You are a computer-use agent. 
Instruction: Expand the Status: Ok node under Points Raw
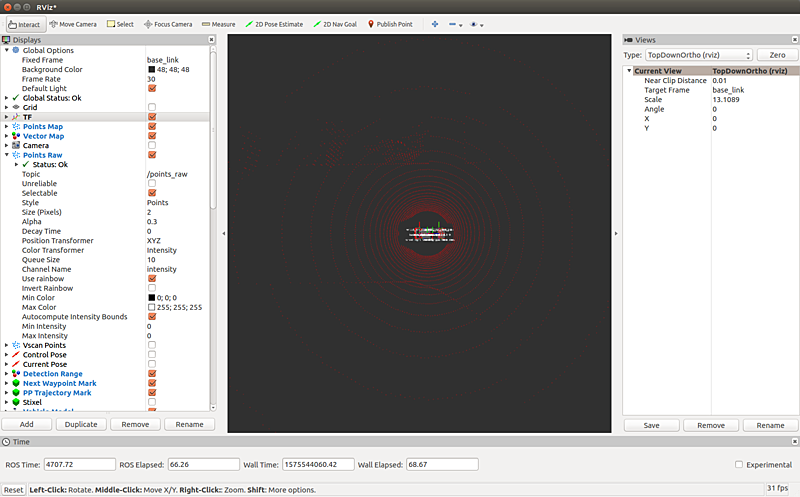16,165
